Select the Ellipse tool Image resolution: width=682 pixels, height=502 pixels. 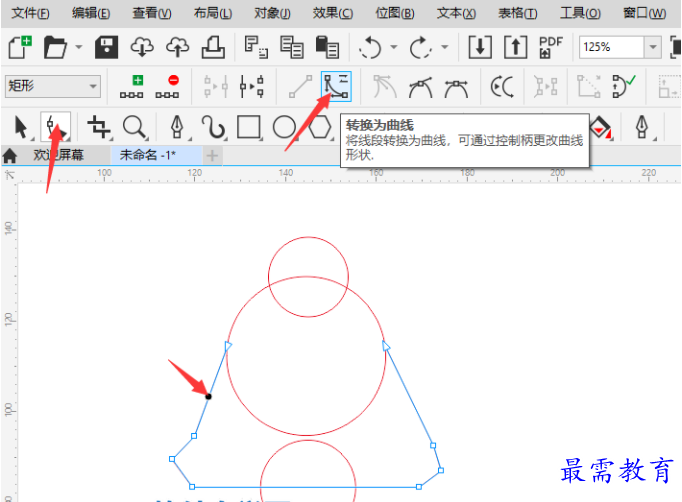(x=284, y=127)
